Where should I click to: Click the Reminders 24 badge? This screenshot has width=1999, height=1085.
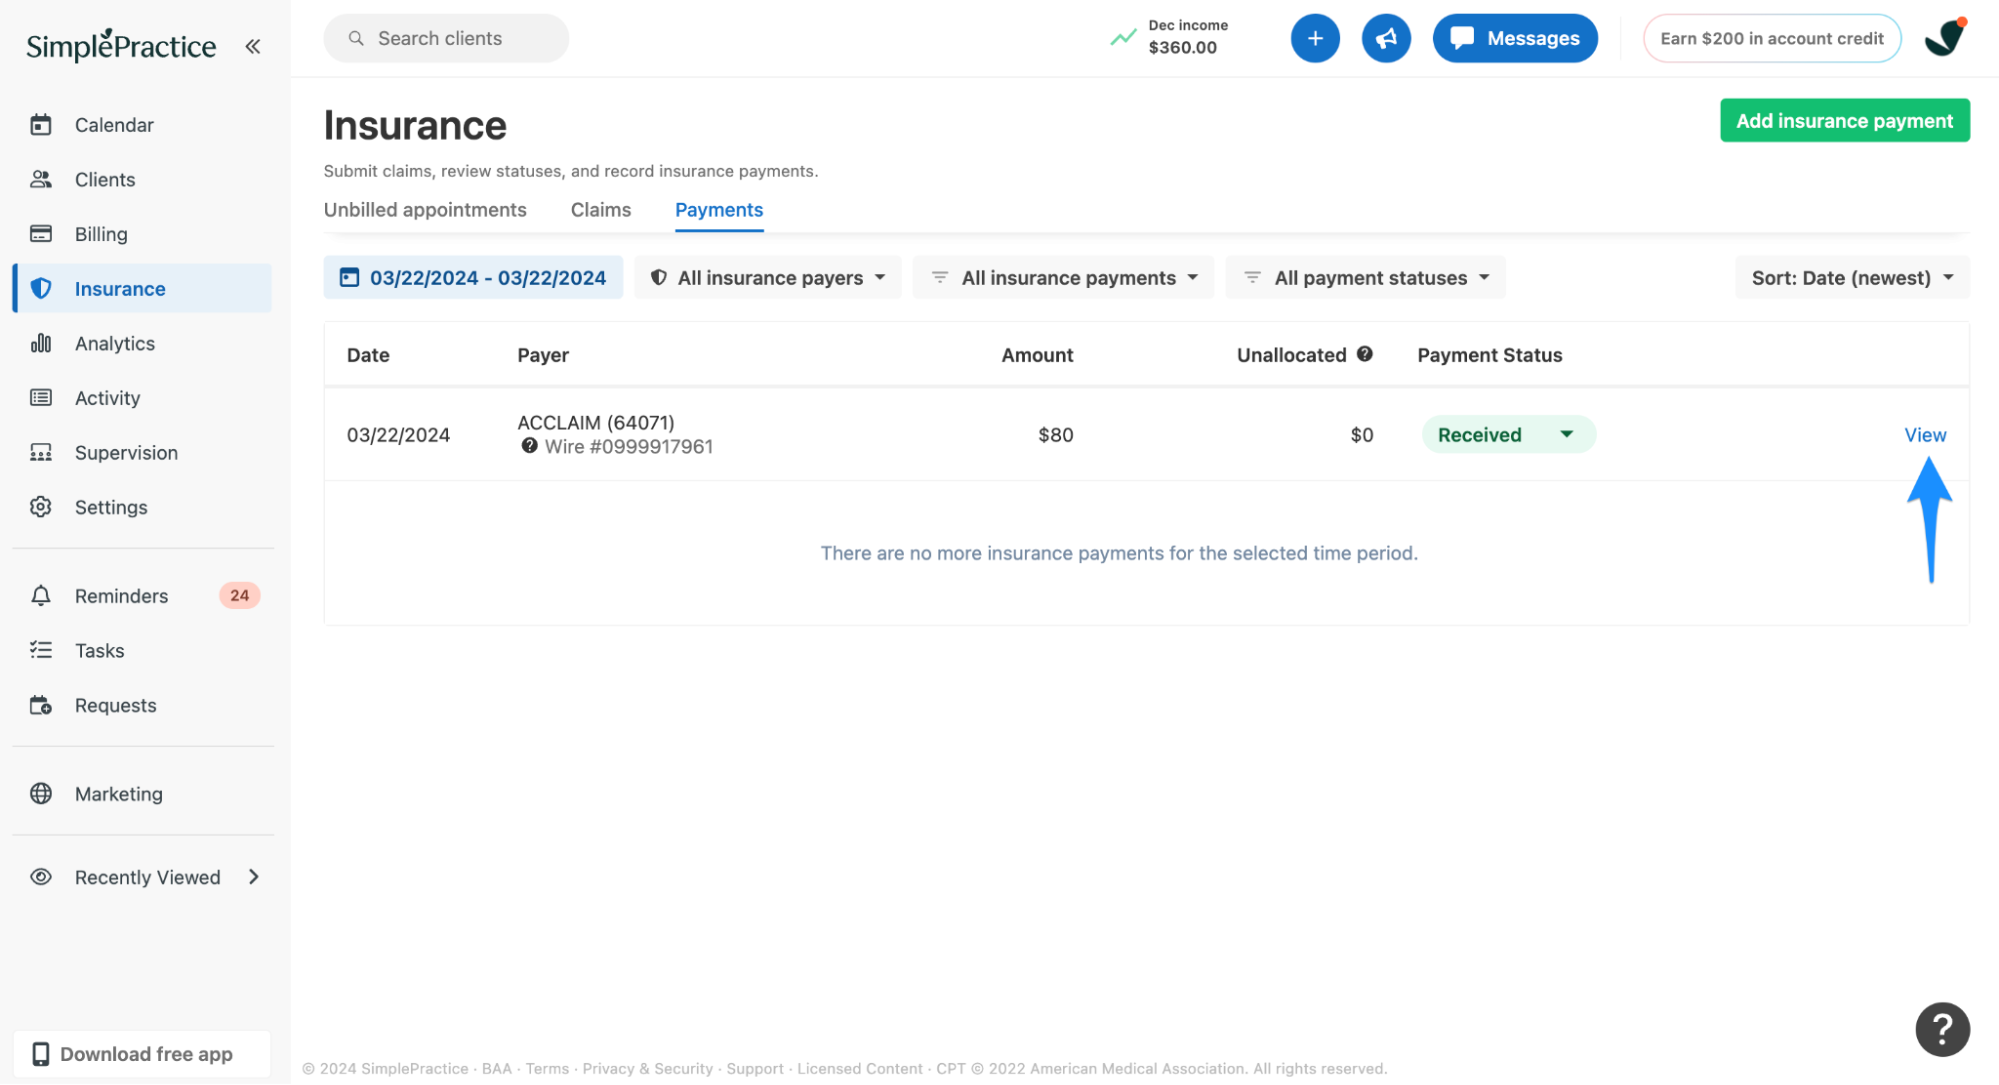pos(240,595)
